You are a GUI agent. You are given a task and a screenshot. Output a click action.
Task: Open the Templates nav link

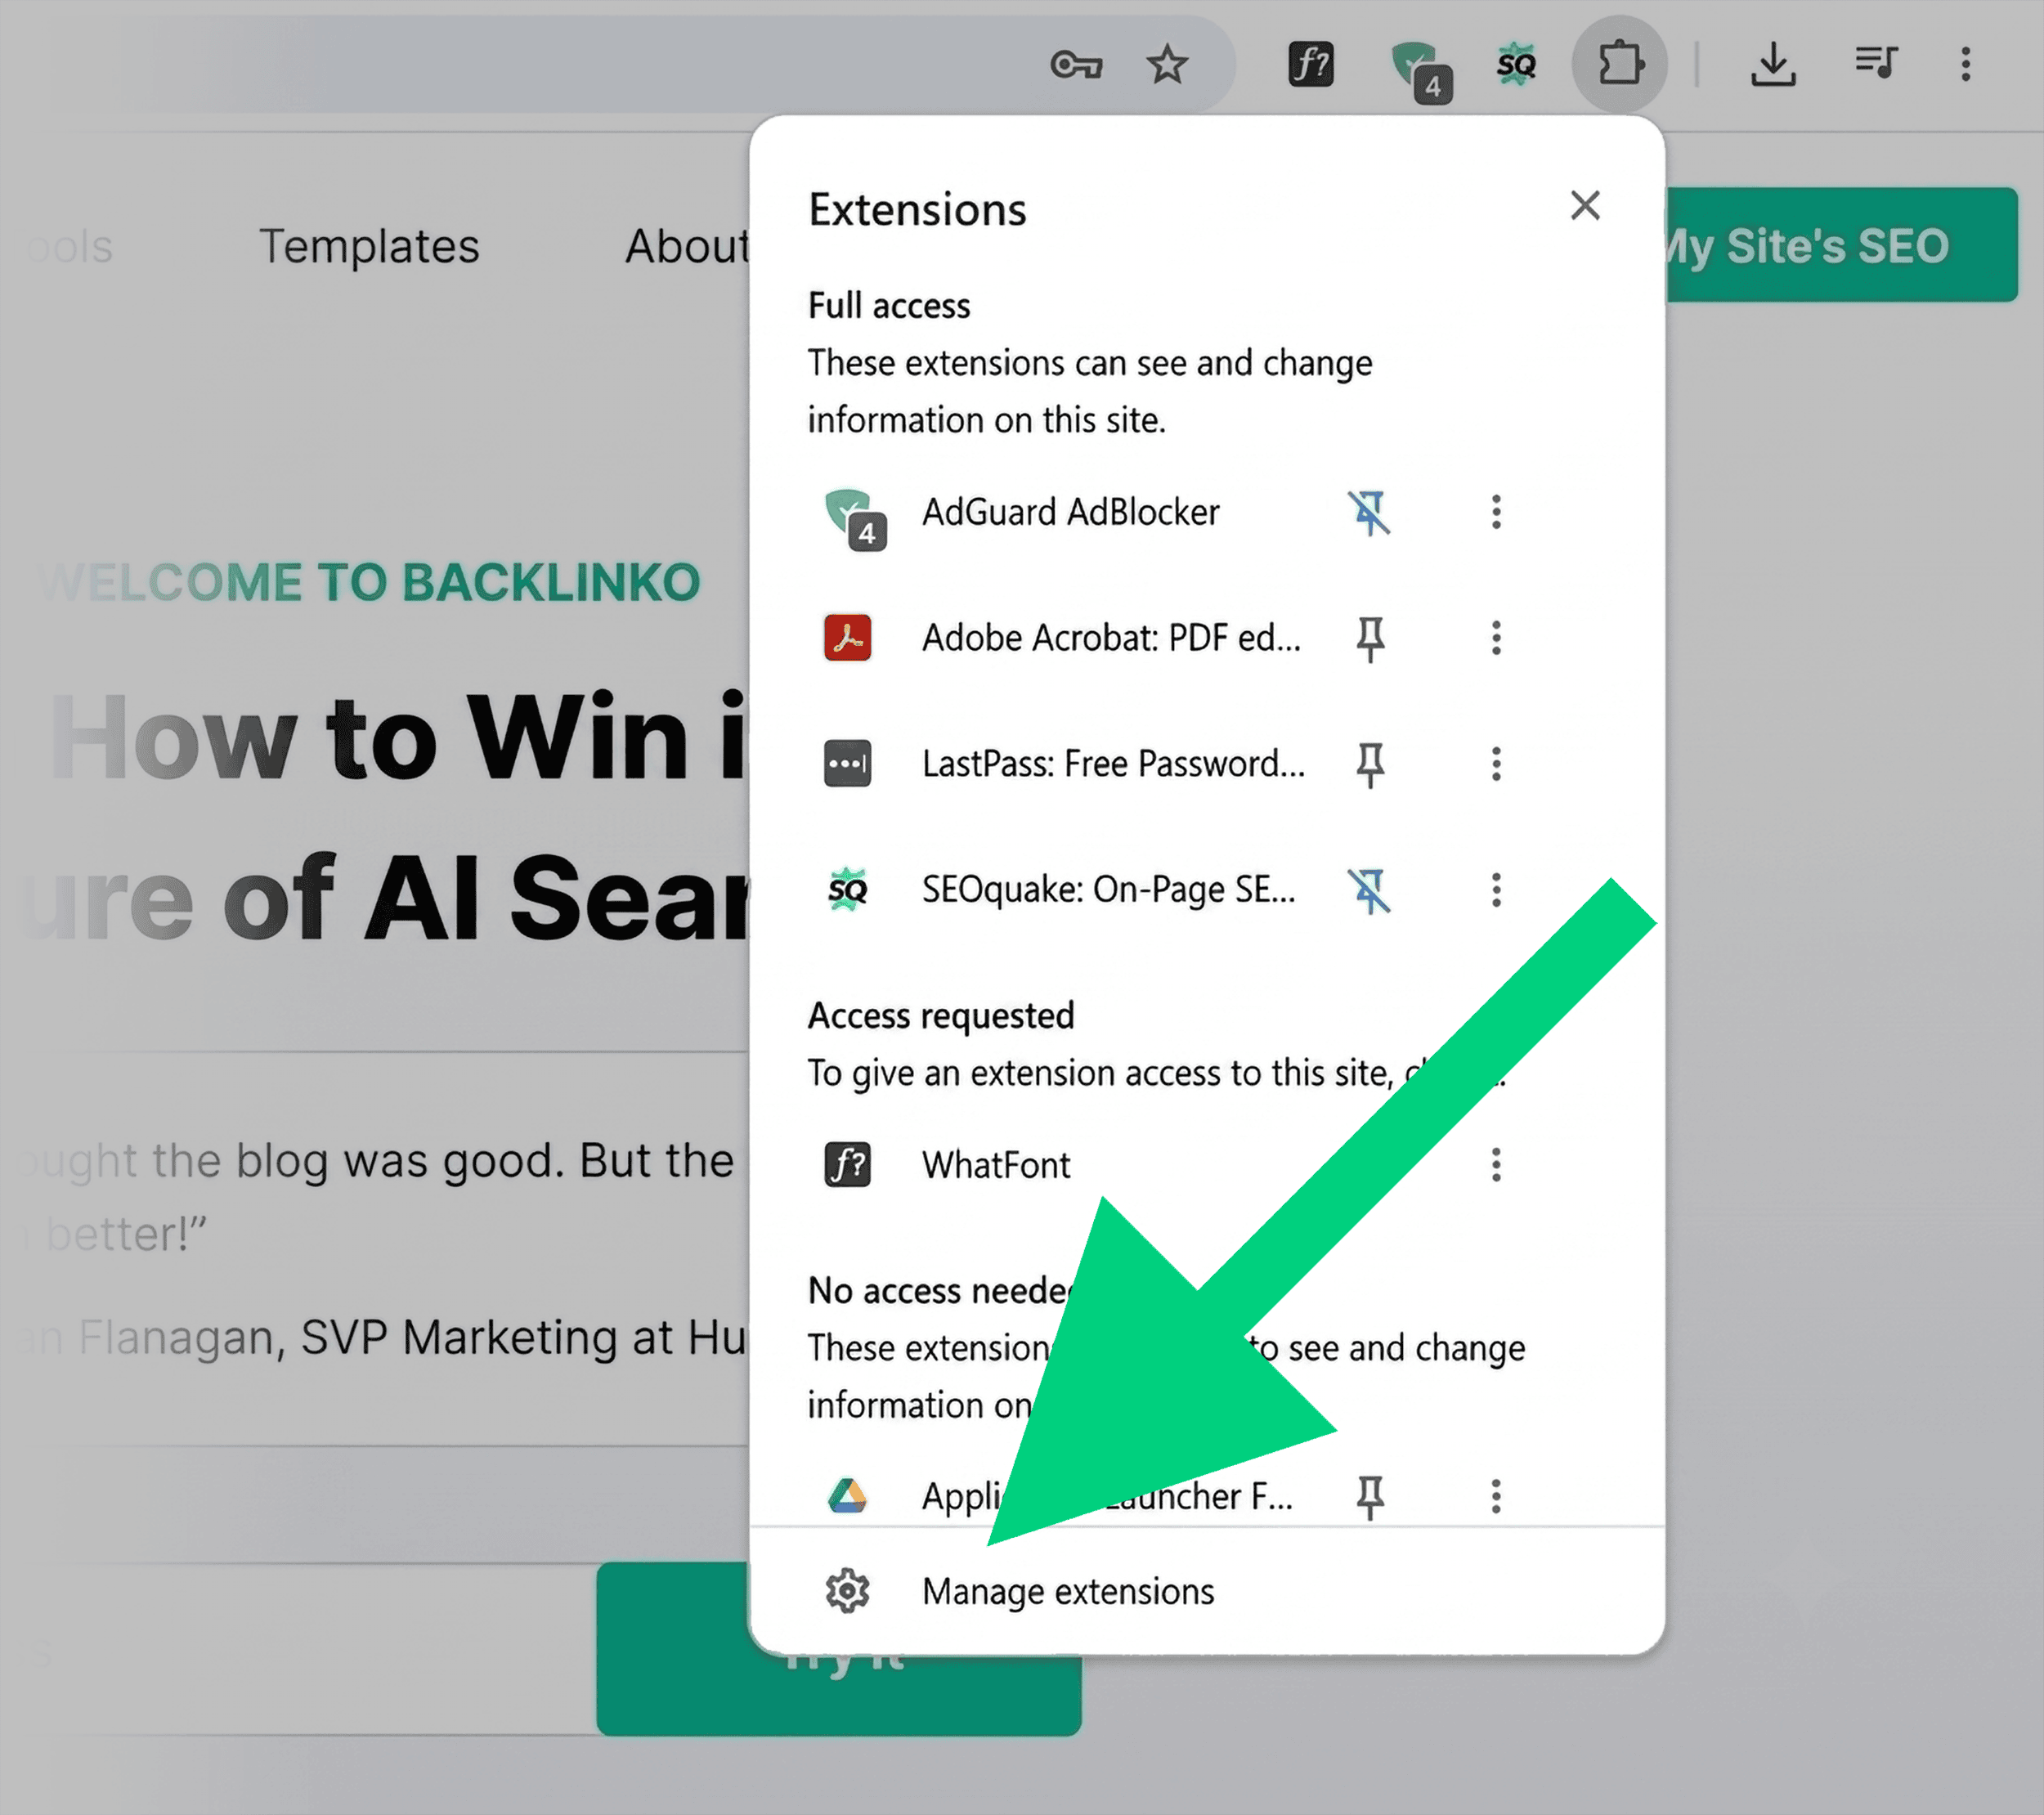(369, 247)
